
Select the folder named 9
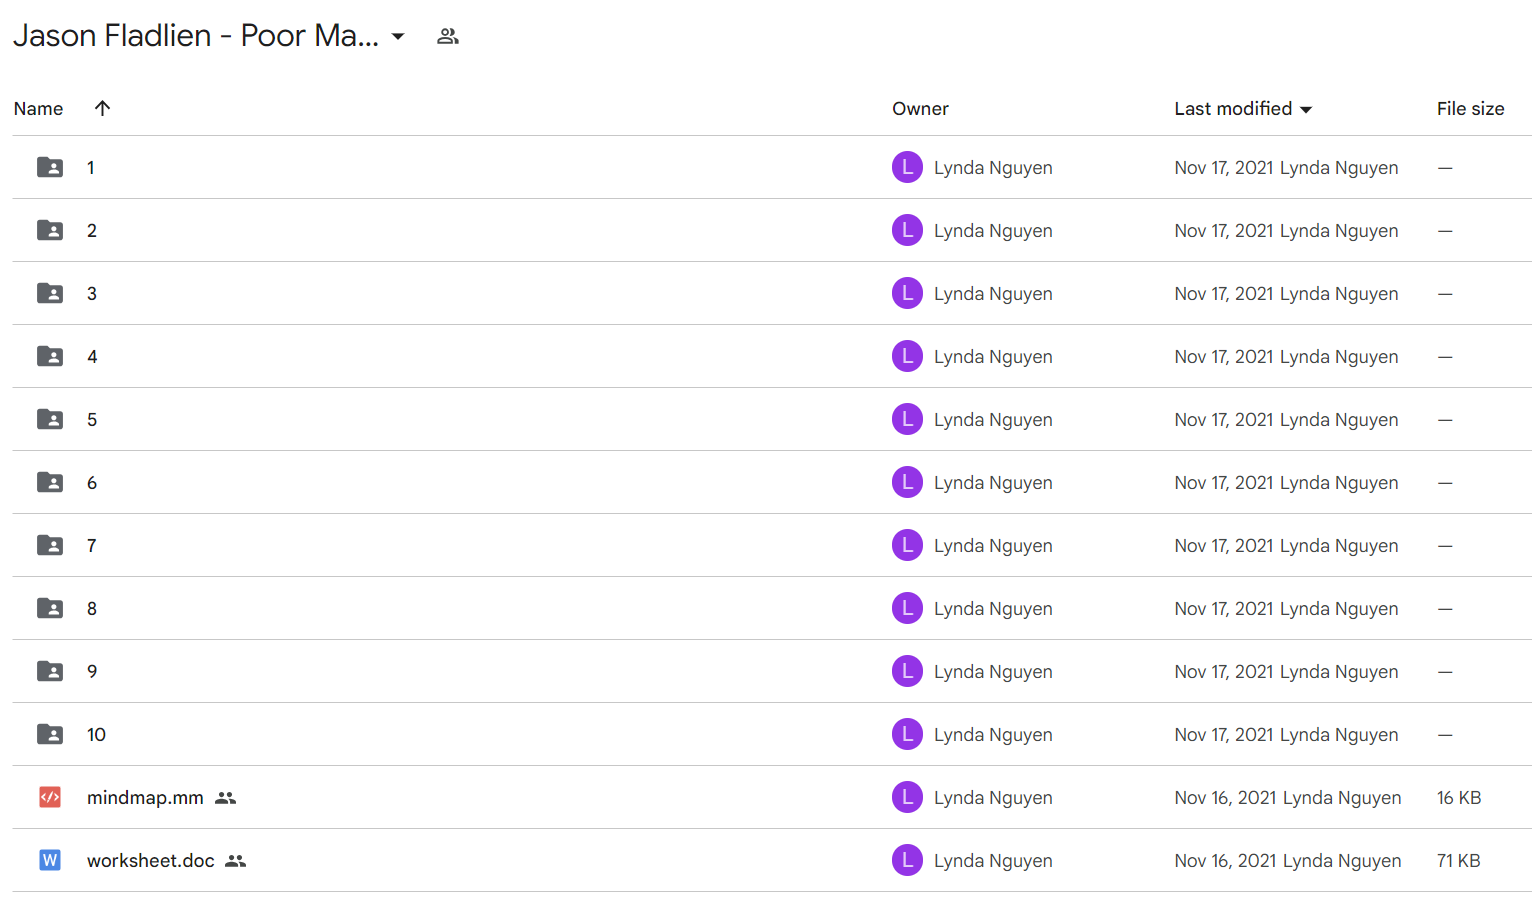click(x=92, y=672)
